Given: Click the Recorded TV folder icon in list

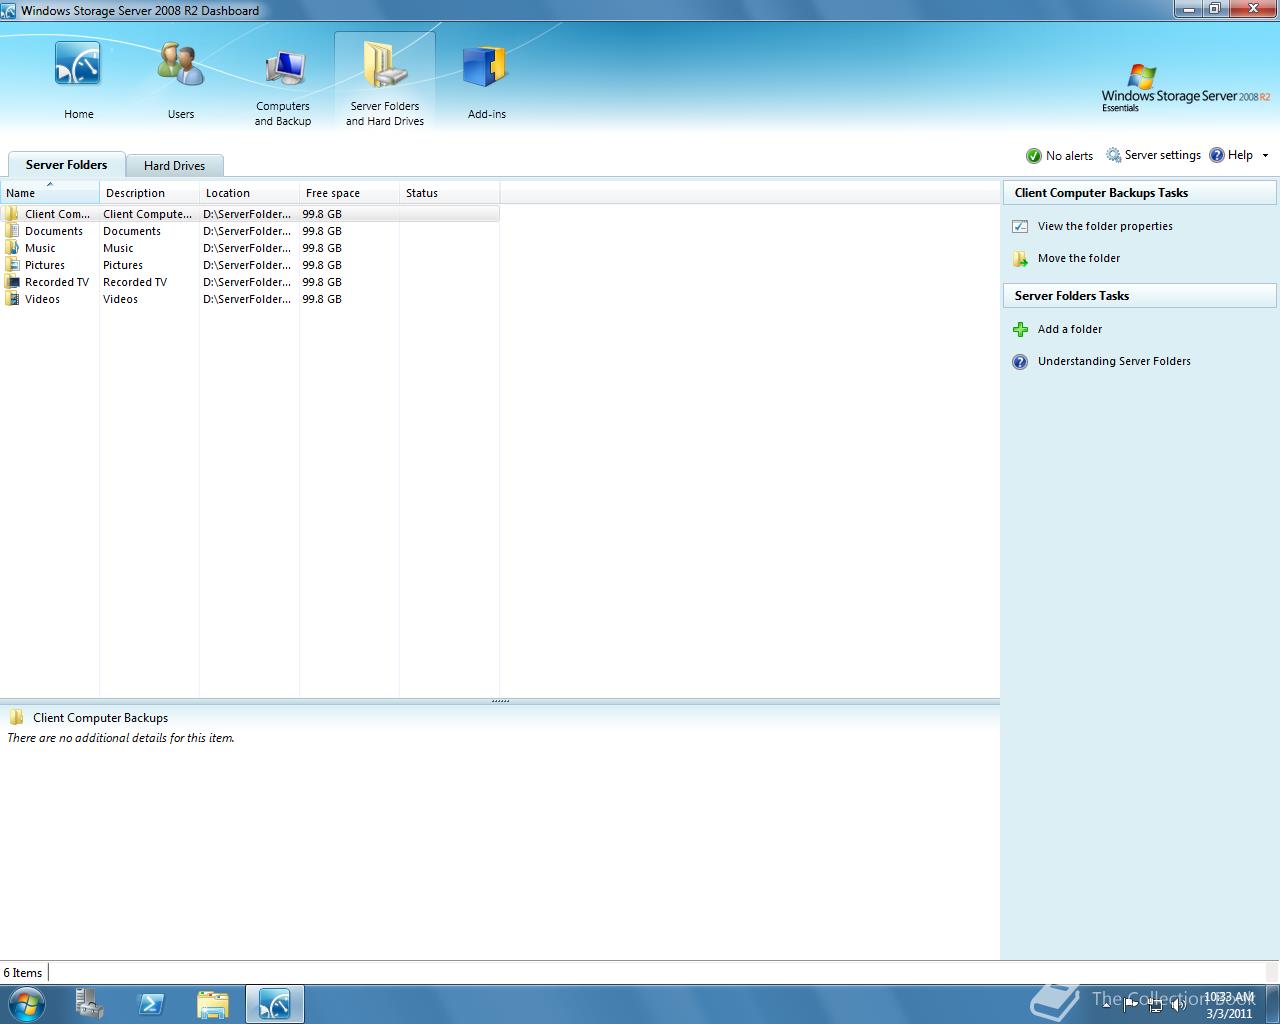Looking at the screenshot, I should [x=11, y=282].
